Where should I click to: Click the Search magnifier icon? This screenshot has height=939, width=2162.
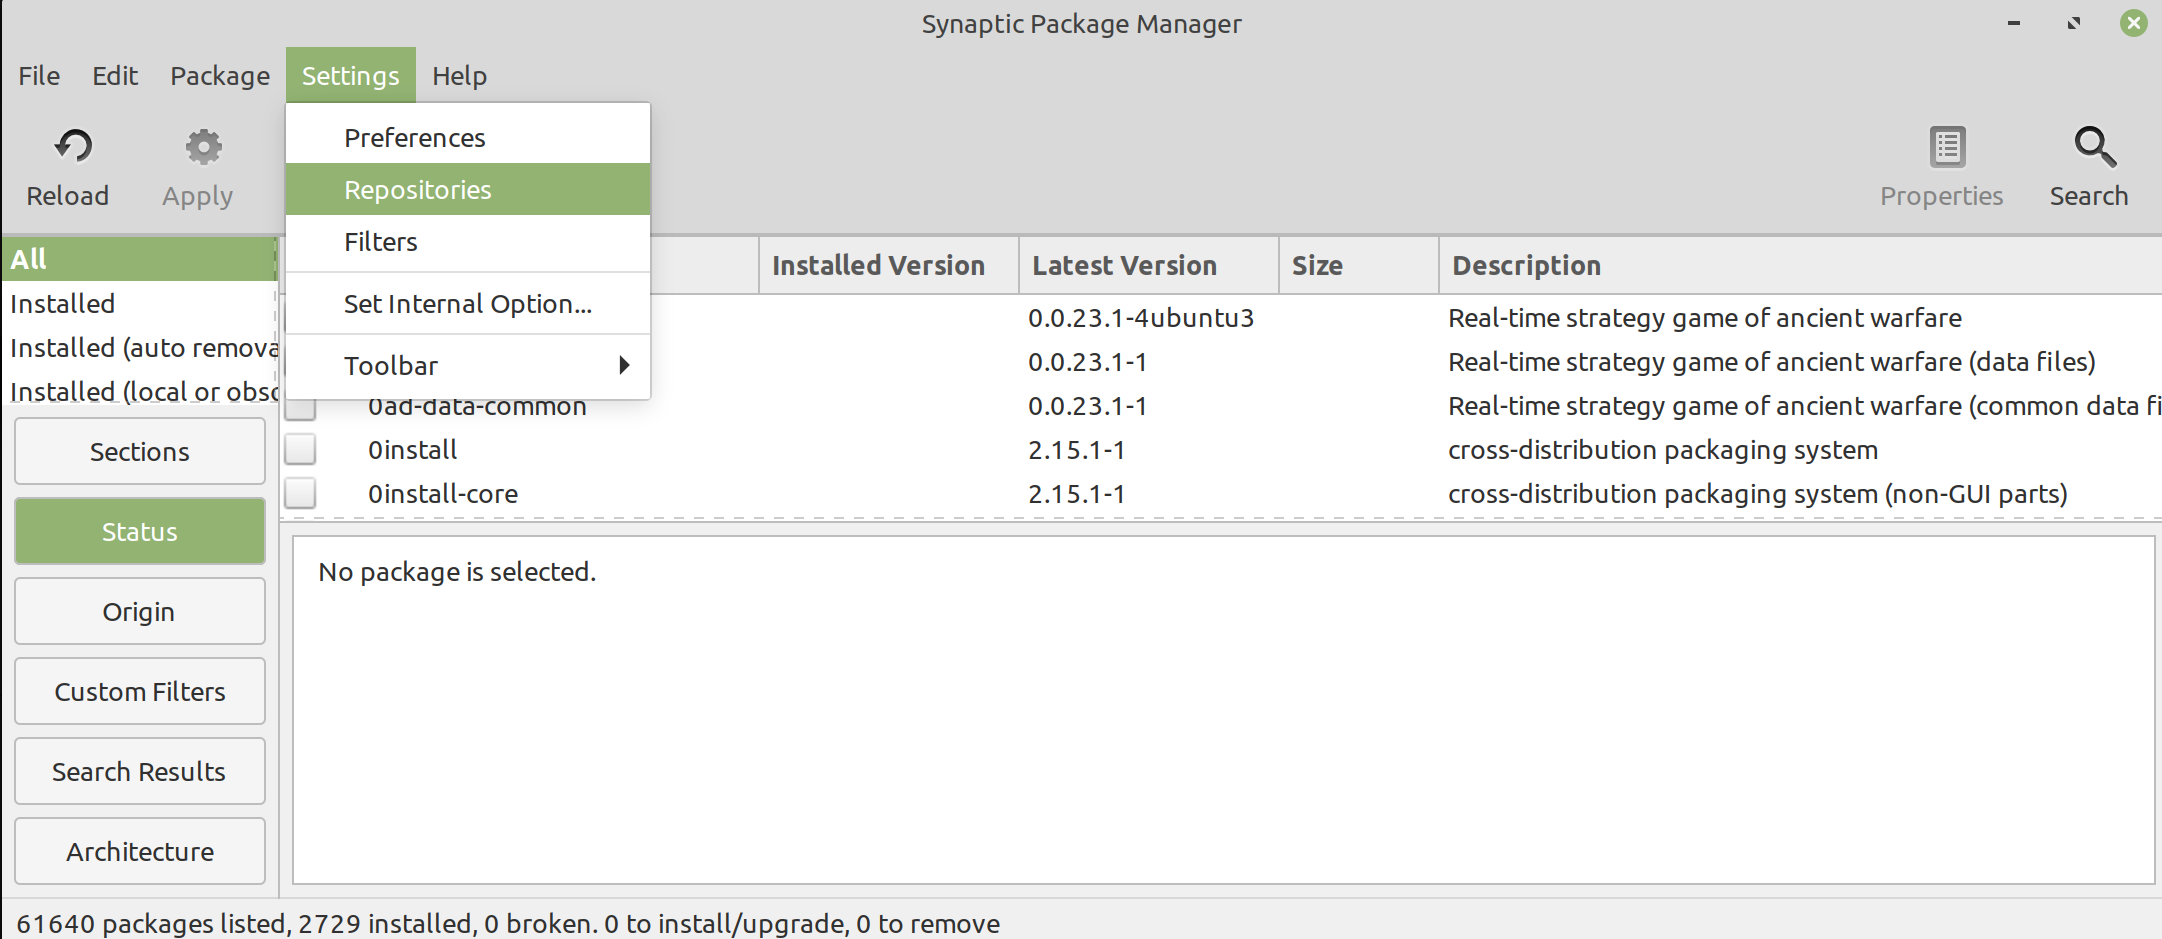click(2094, 147)
